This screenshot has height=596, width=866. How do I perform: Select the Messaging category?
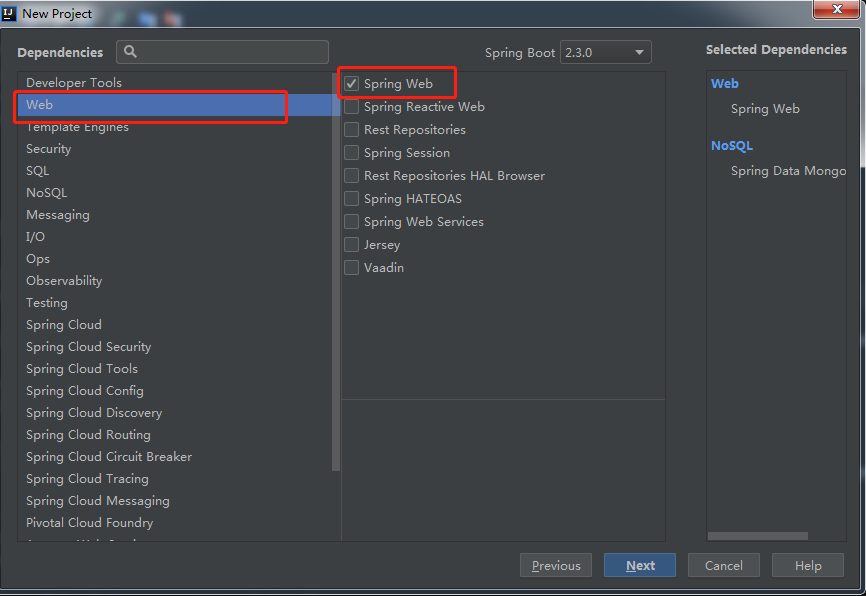(175, 215)
